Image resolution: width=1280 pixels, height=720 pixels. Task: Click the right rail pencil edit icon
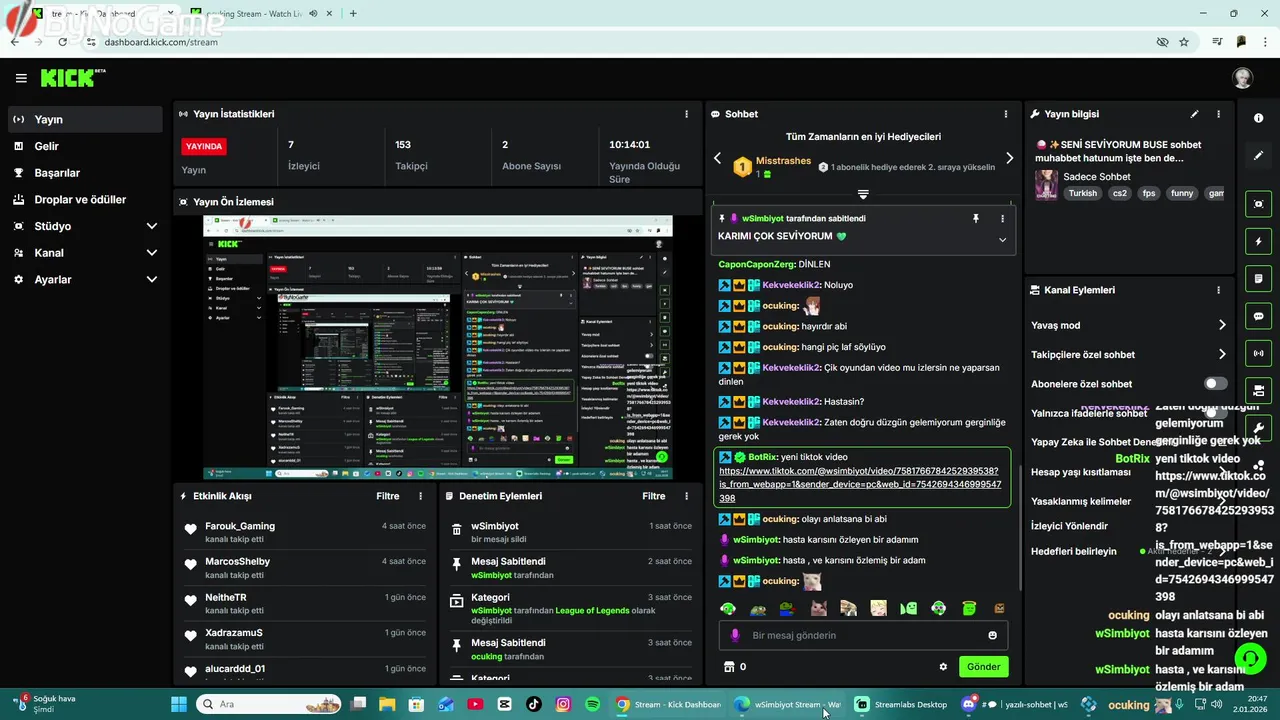[1258, 156]
